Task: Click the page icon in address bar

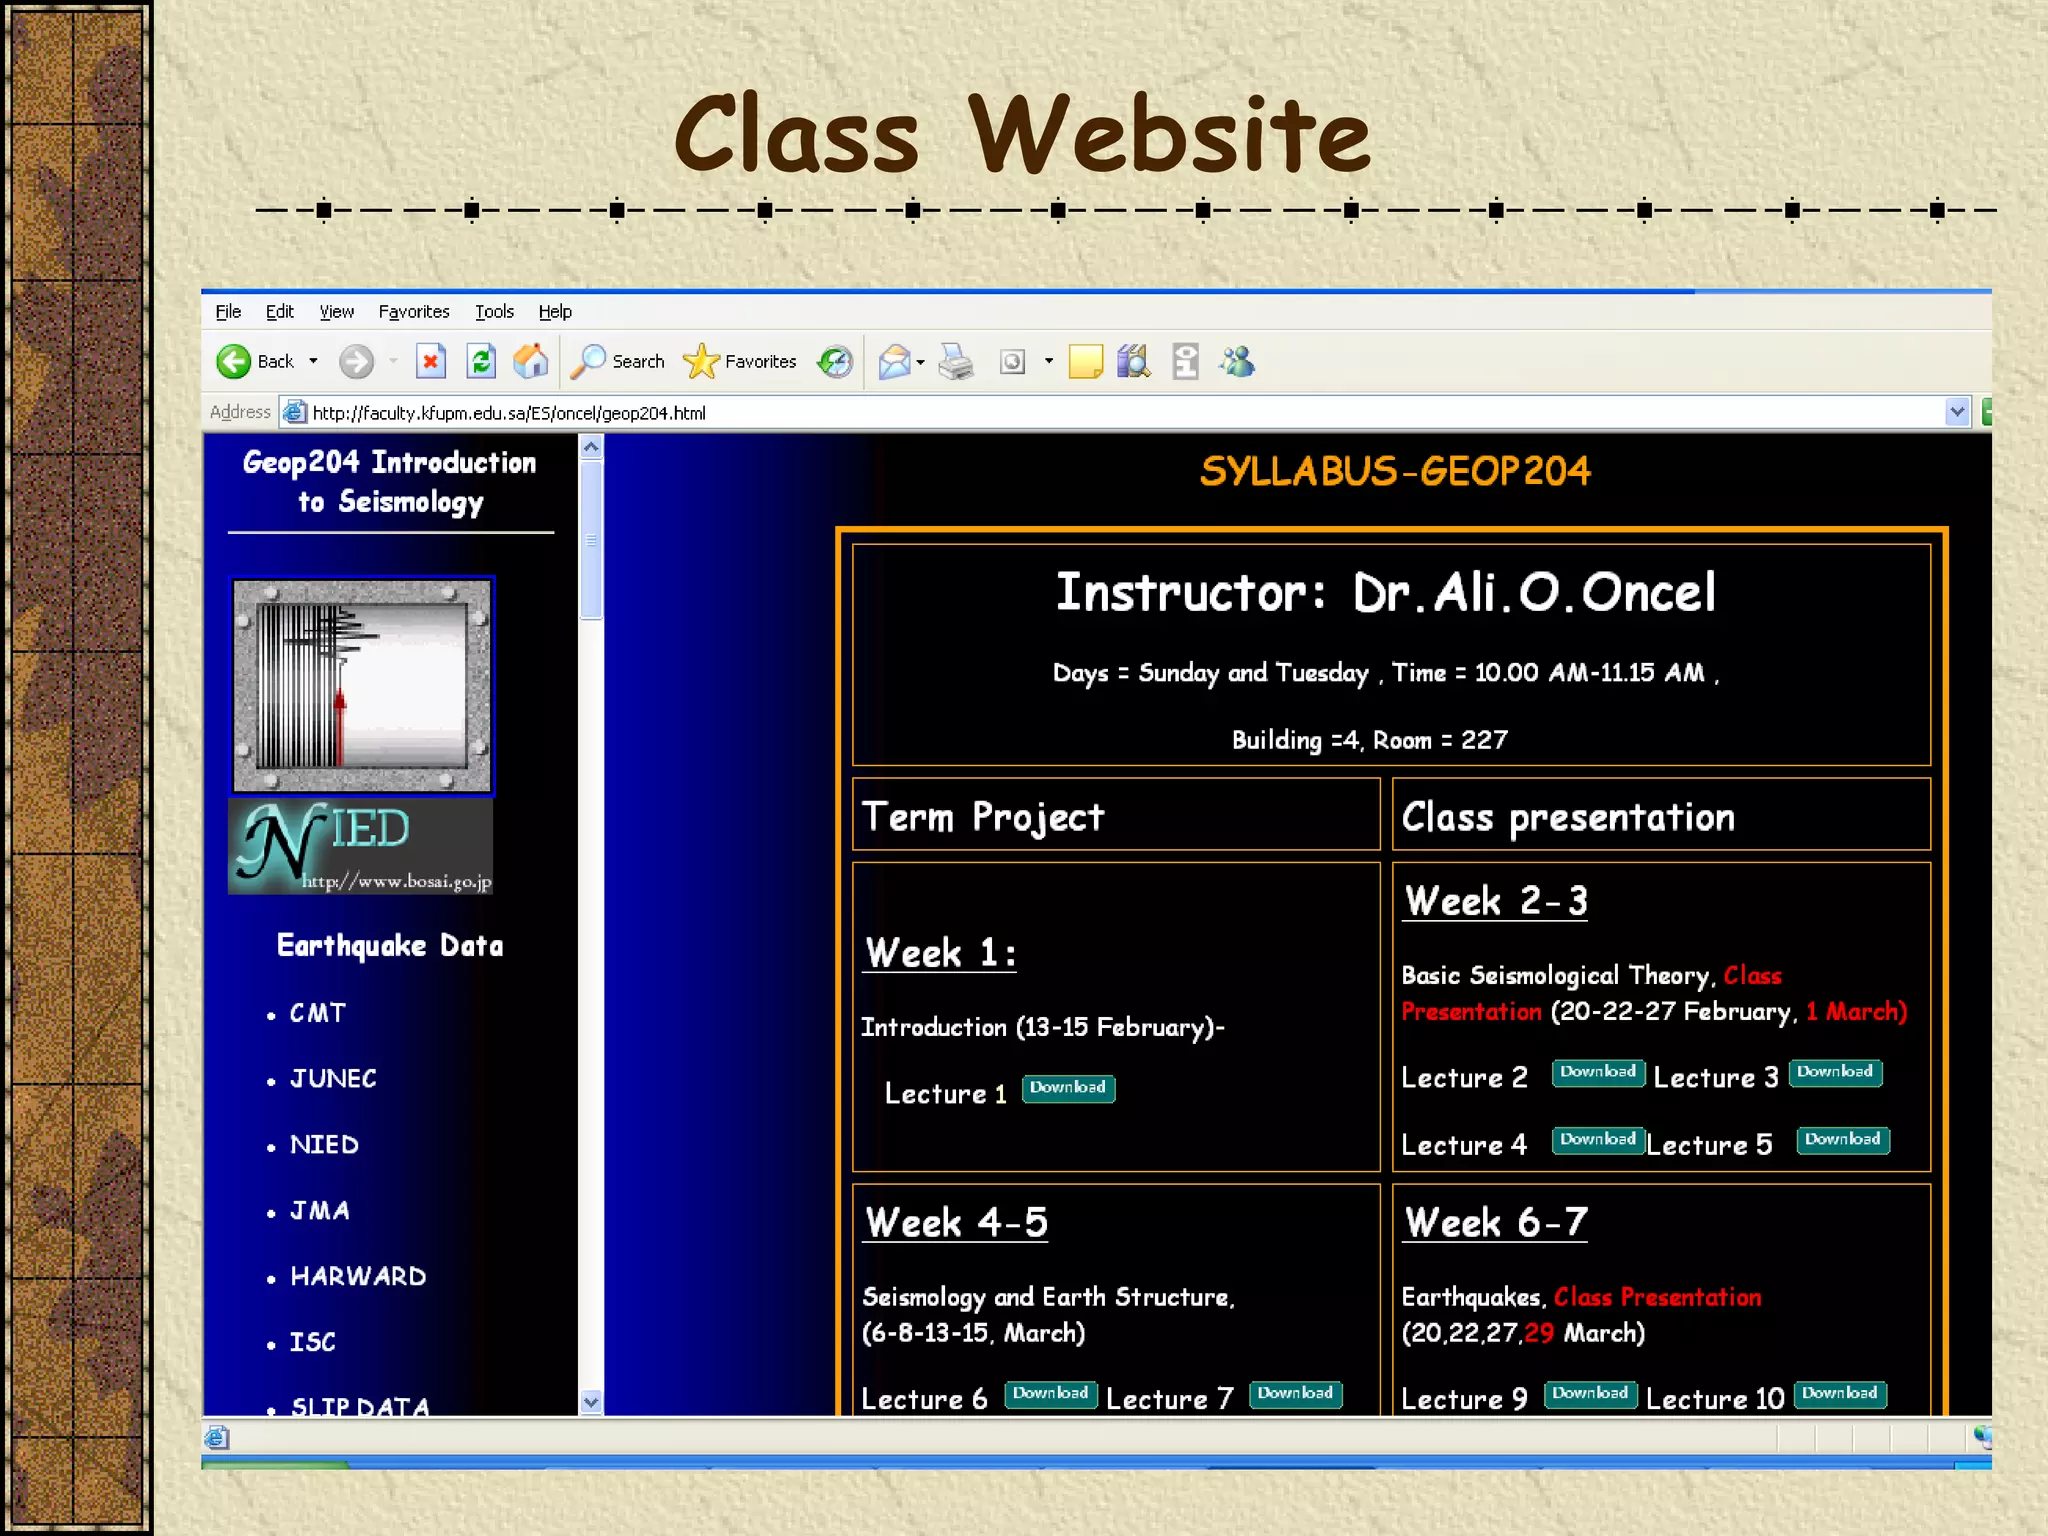Action: pos(294,412)
